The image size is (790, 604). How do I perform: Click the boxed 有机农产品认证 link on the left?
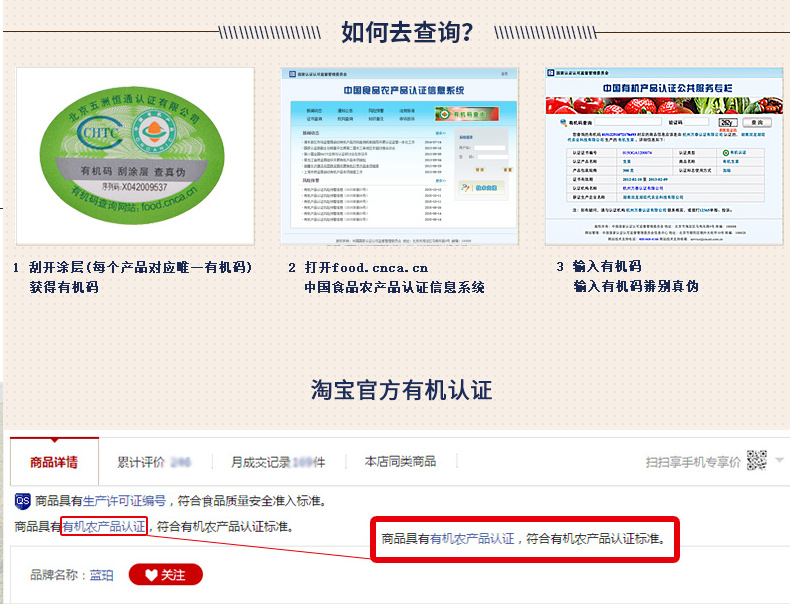[104, 526]
